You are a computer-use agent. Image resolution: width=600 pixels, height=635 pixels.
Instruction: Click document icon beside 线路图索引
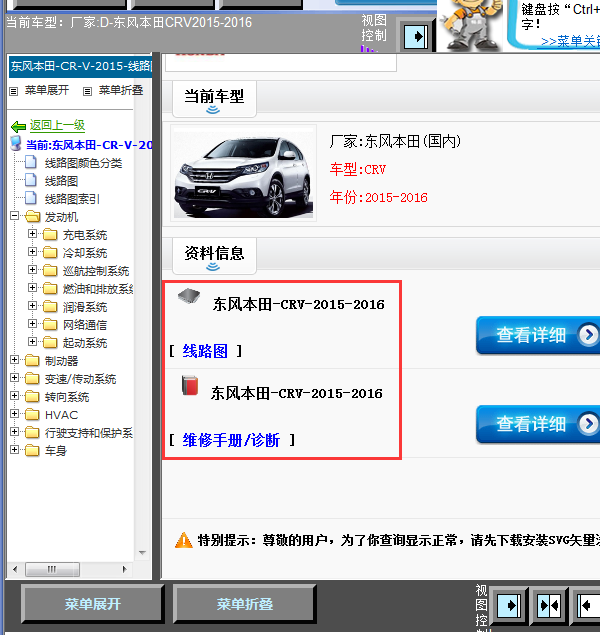coord(31,198)
